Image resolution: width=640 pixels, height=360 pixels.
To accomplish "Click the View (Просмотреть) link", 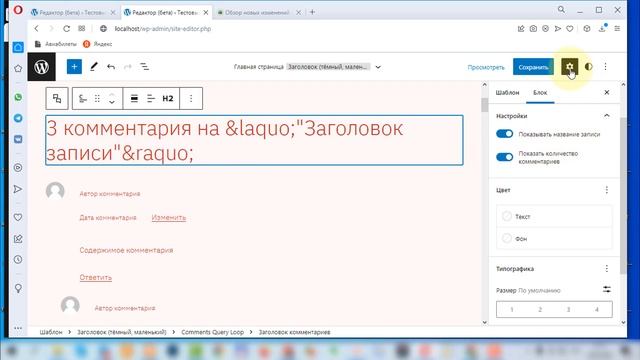I will point(486,67).
